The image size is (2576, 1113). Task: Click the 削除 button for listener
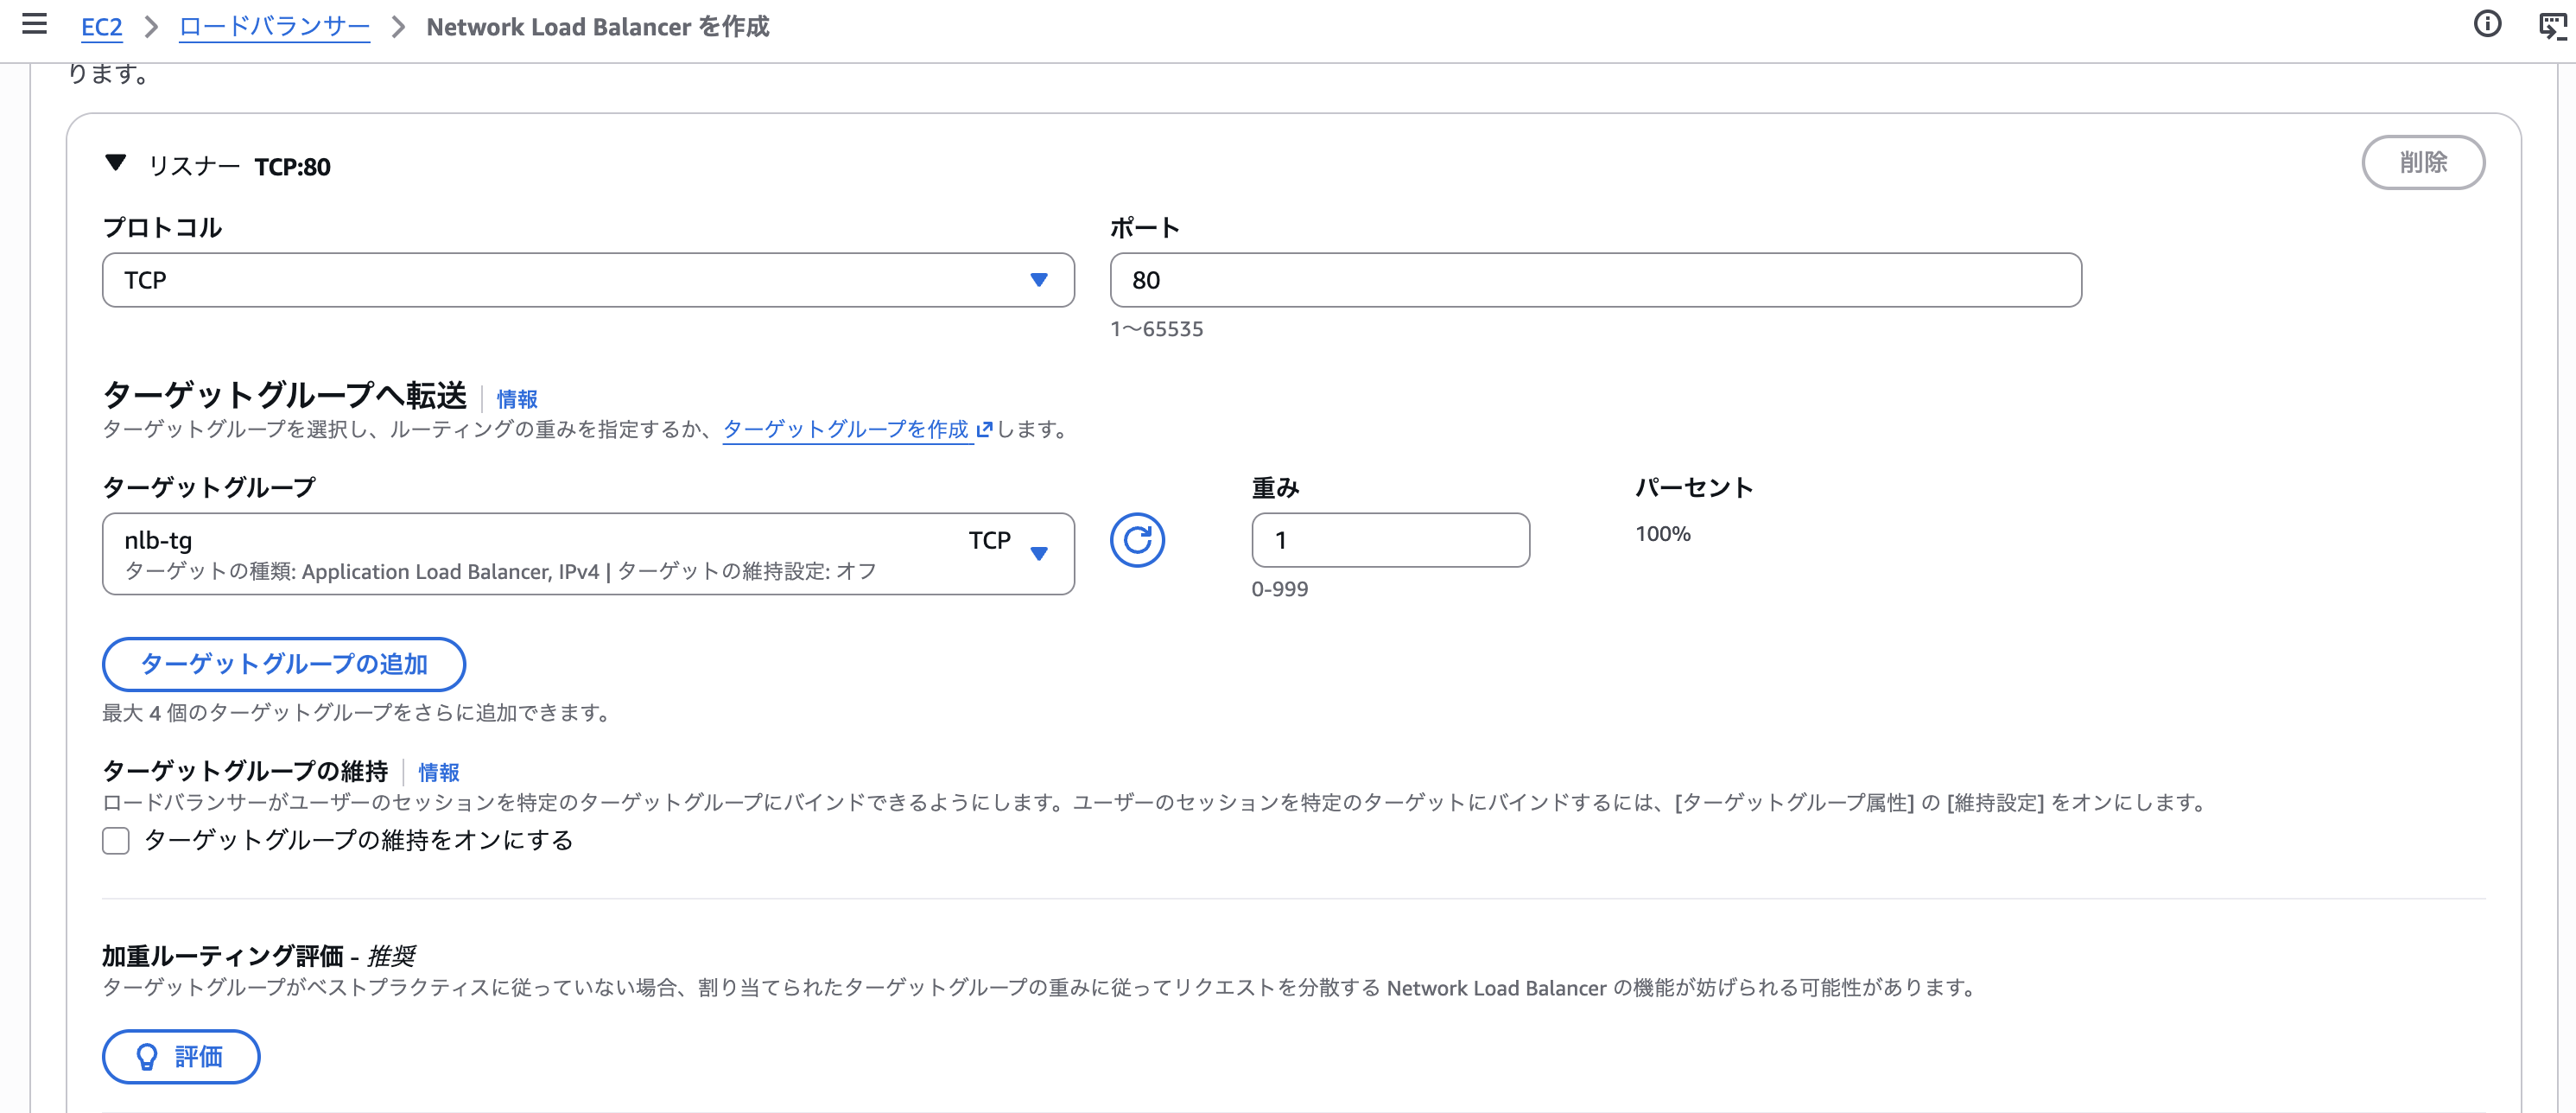coord(2423,162)
